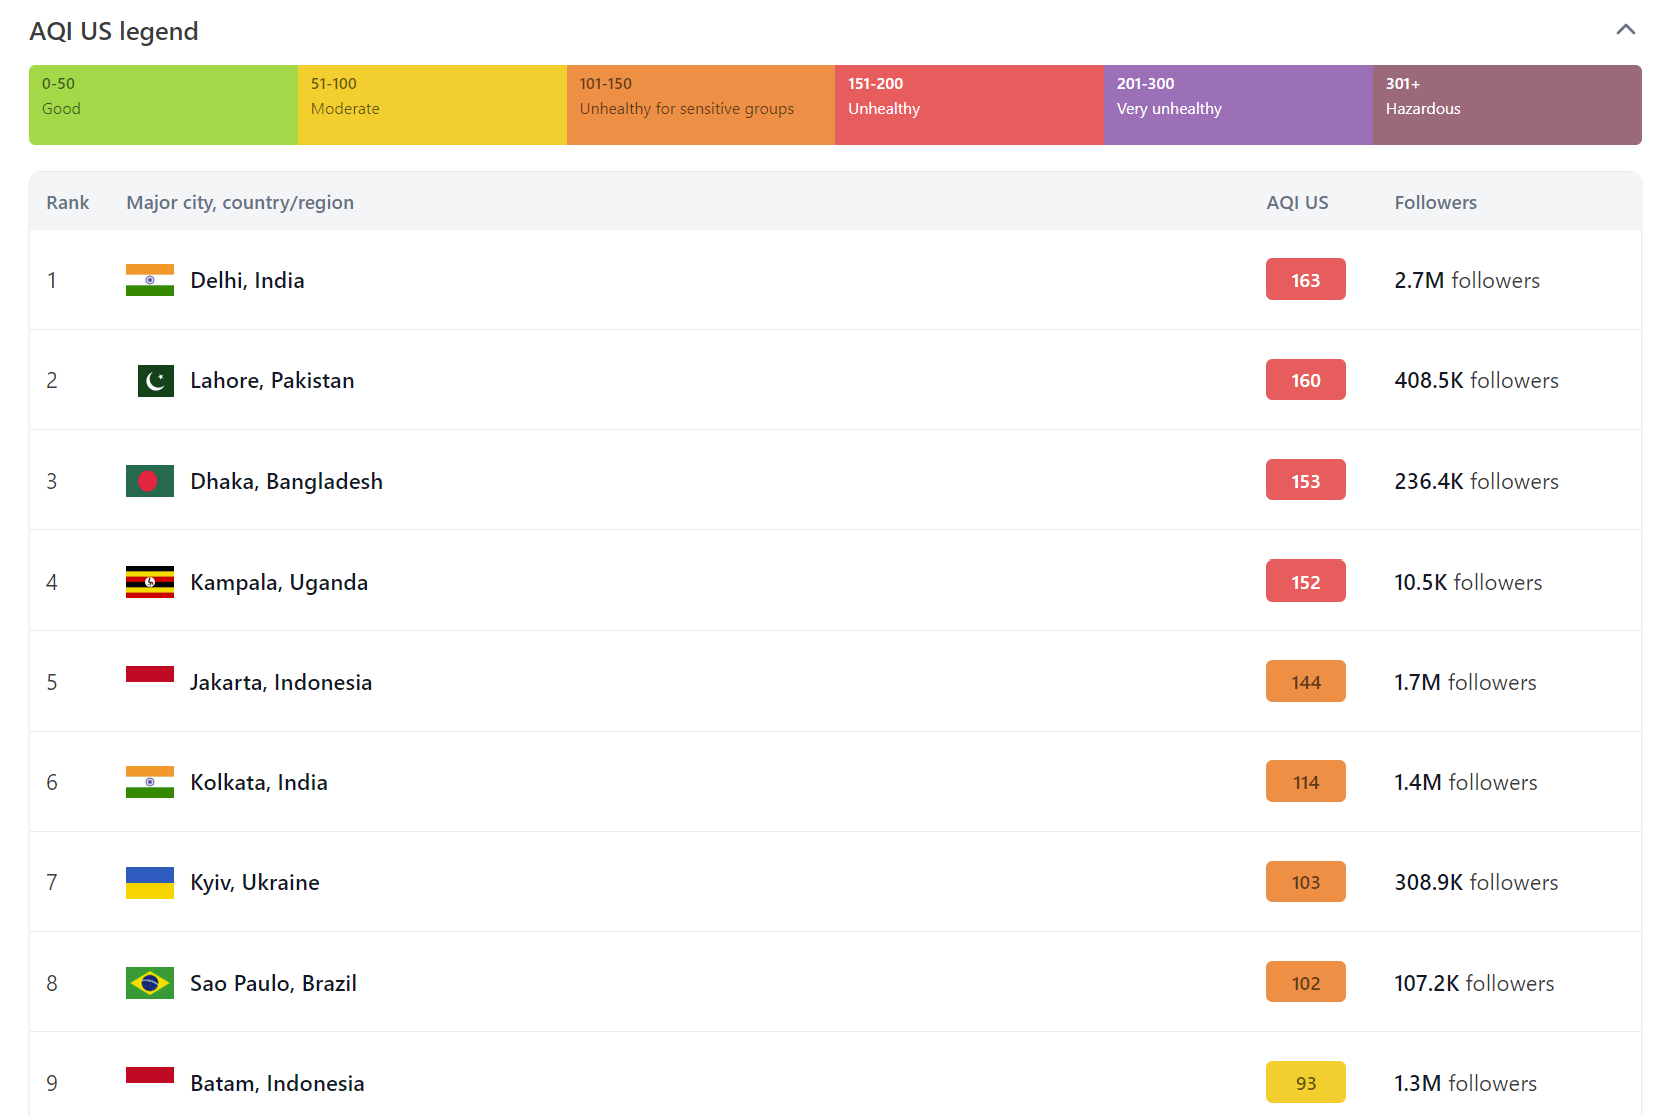Screen dimensions: 1672x1116
Task: Select the green Good 0-50 legend swatch
Action: tap(163, 105)
